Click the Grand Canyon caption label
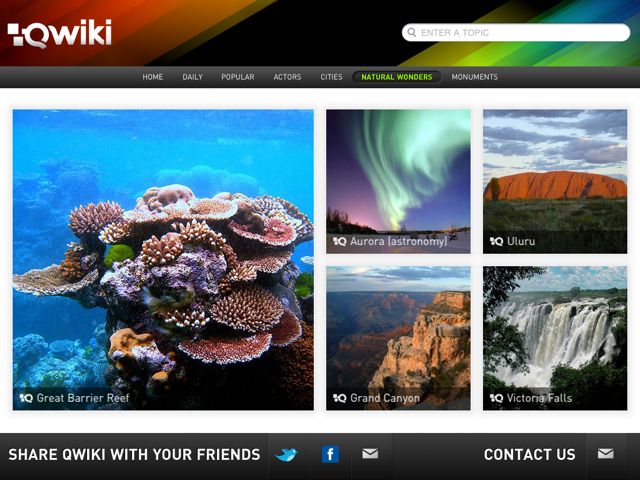The width and height of the screenshot is (640, 480). pos(385,398)
